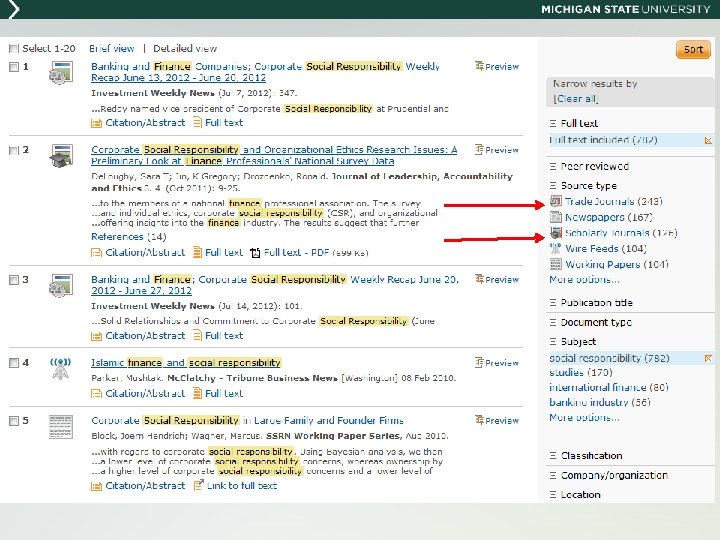This screenshot has height=540, width=720.
Task: Remove the 'Full text included' filter via its icon
Action: [708, 141]
